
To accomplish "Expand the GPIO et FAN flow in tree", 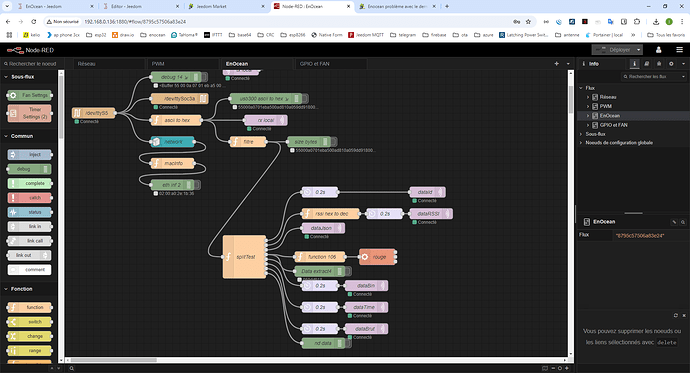I will pos(588,125).
